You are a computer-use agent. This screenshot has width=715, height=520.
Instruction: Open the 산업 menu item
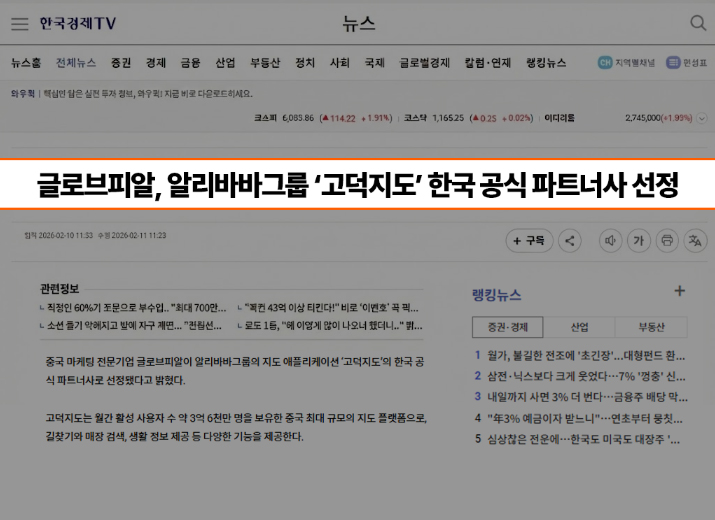[x=225, y=62]
